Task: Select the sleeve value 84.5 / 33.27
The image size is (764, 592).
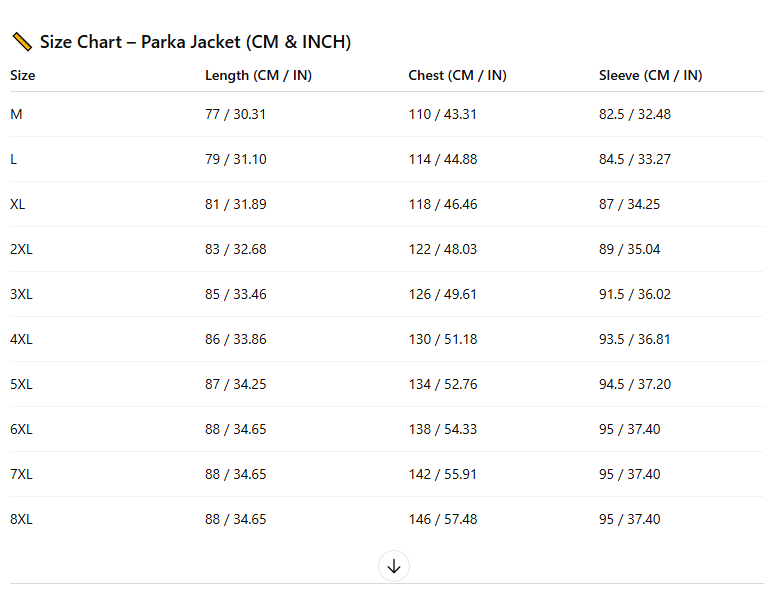Action: pyautogui.click(x=635, y=159)
